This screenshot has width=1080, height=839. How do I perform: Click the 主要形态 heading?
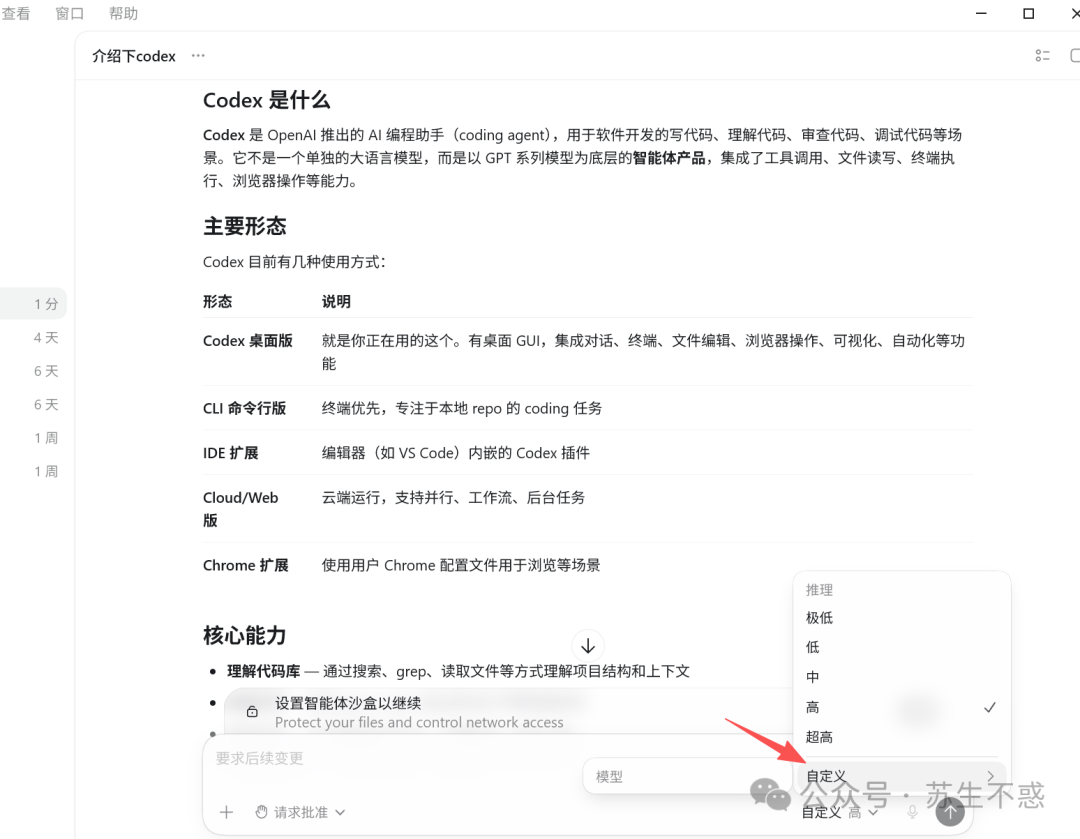pyautogui.click(x=245, y=226)
